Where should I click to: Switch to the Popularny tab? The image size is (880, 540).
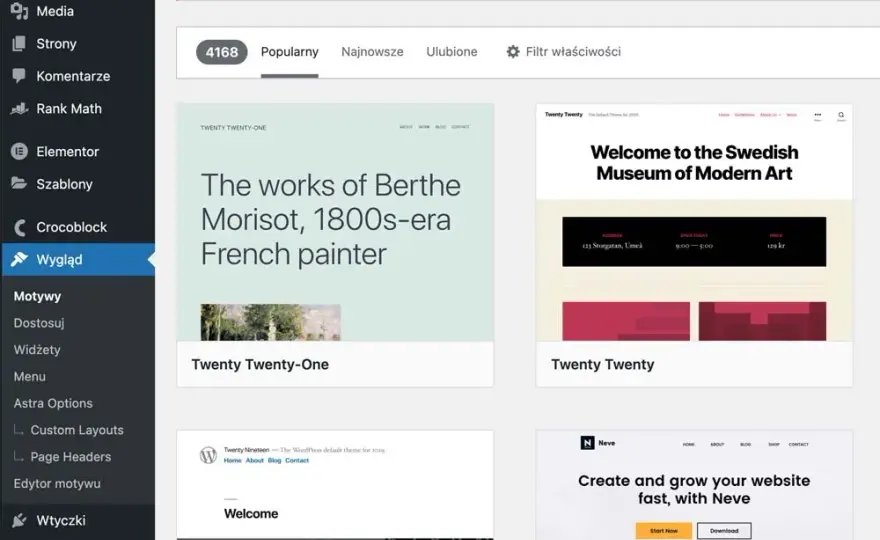point(290,52)
